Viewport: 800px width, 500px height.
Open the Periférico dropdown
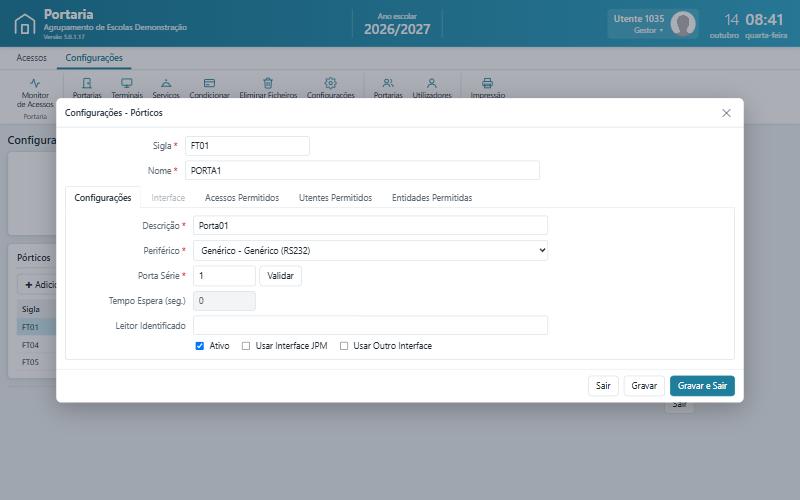370,251
